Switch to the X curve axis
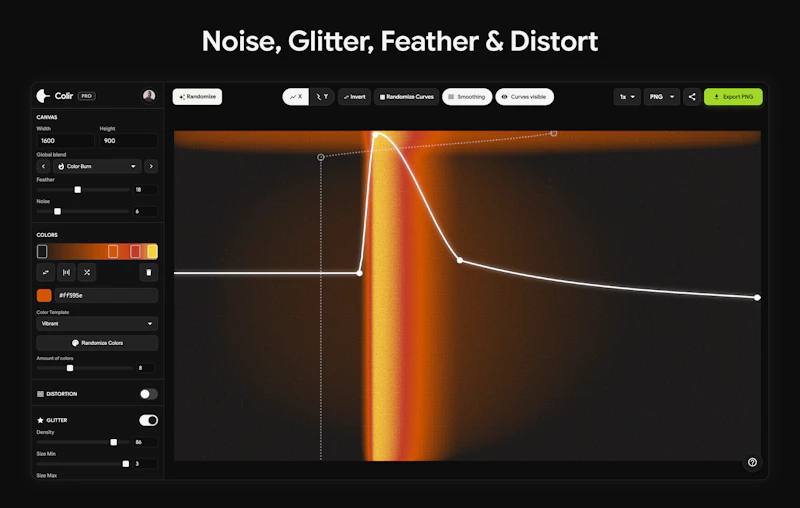The image size is (800, 508). pos(296,97)
